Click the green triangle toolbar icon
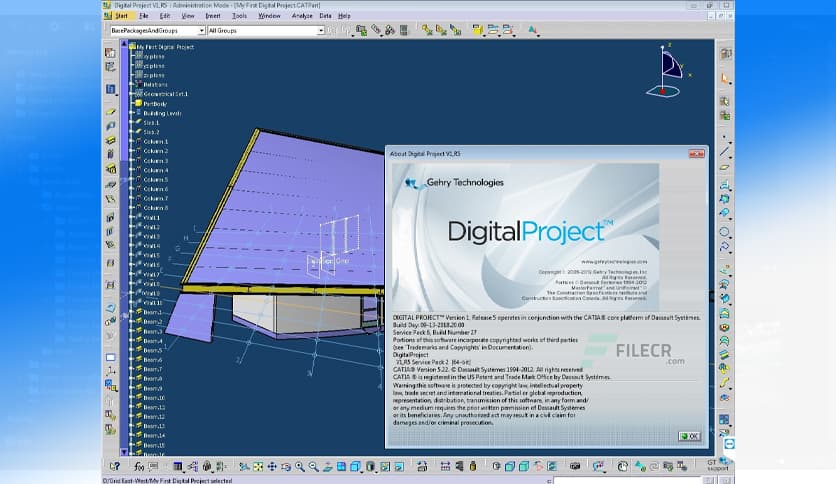The width and height of the screenshot is (836, 484). pyautogui.click(x=532, y=30)
